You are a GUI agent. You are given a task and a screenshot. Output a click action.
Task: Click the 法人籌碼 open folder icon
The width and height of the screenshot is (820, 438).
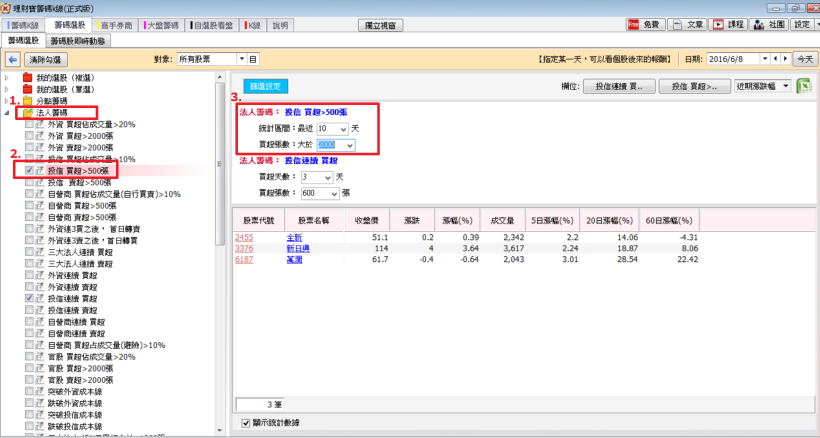[28, 113]
